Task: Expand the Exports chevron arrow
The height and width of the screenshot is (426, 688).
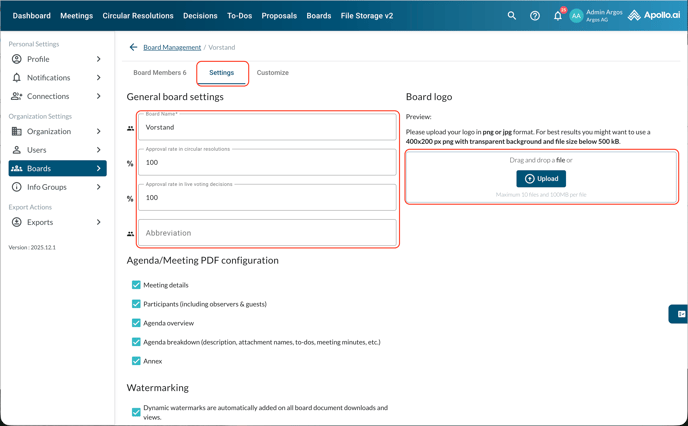Action: coord(98,222)
